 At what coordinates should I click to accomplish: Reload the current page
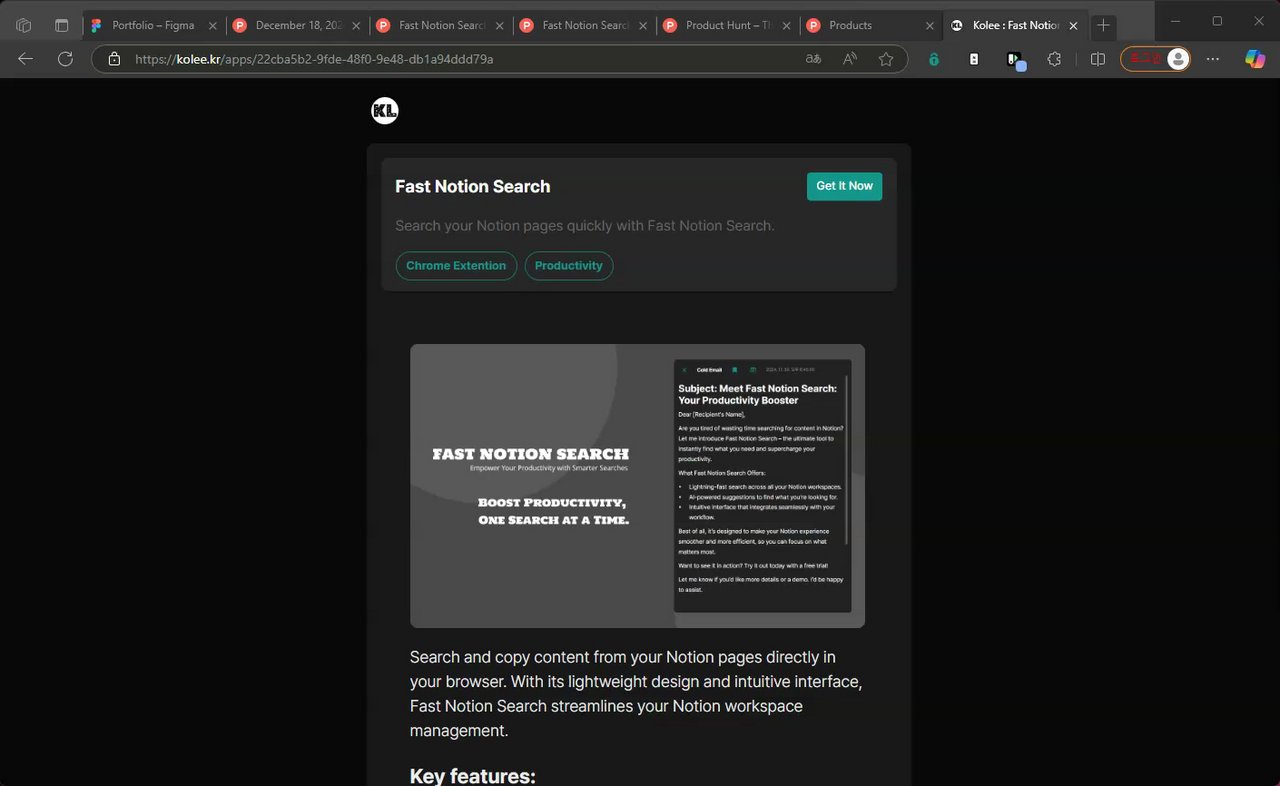point(65,59)
